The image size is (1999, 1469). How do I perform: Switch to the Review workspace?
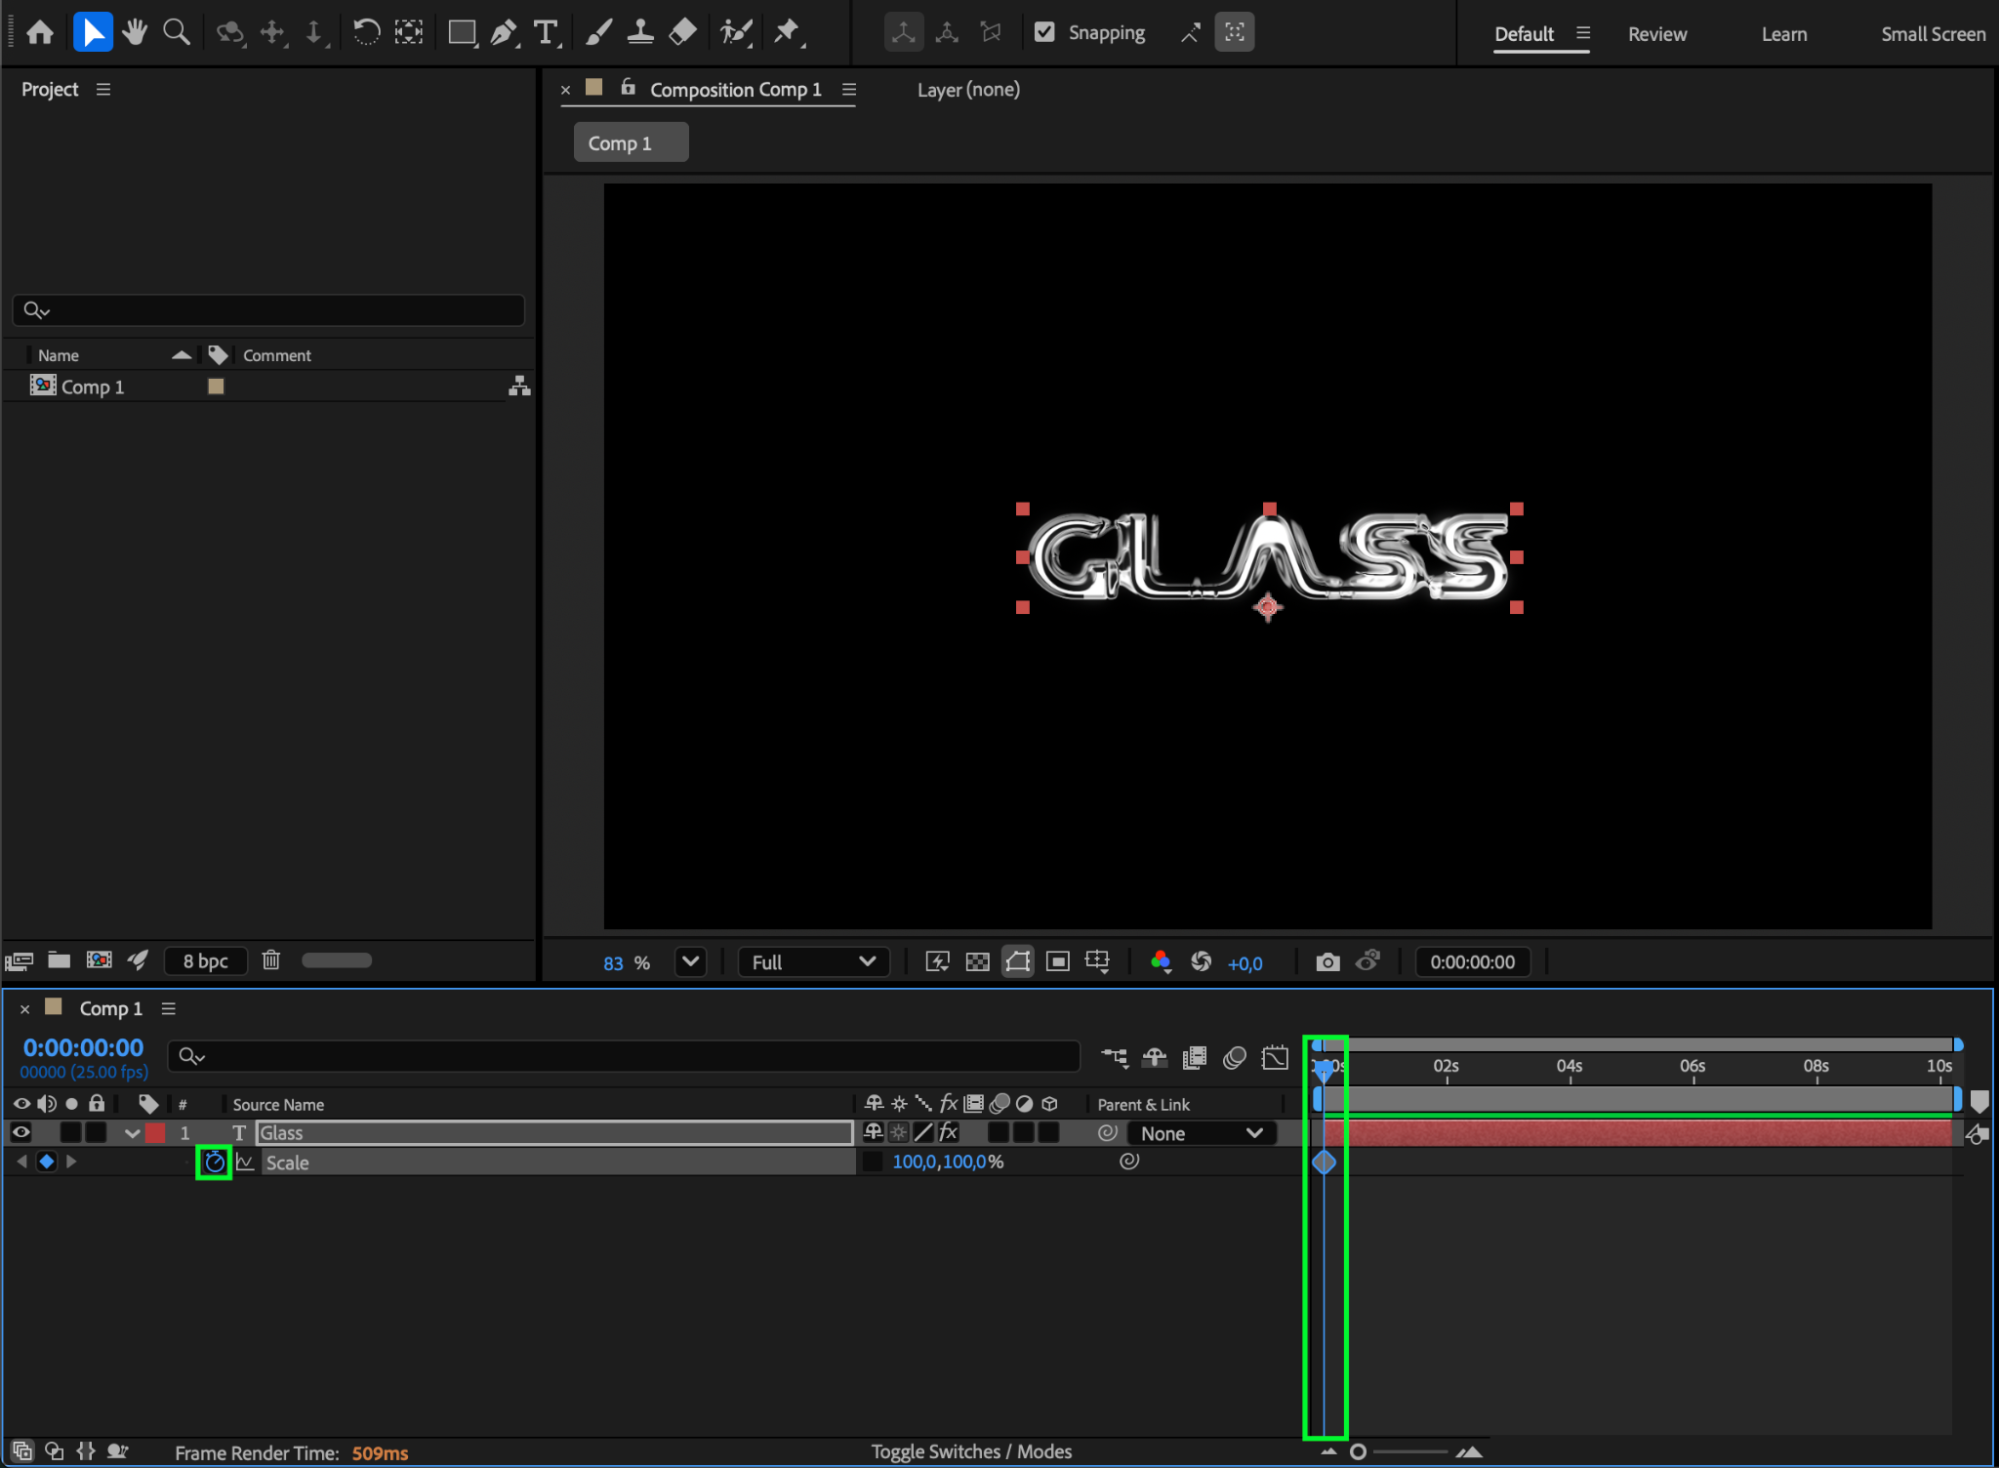(x=1656, y=34)
